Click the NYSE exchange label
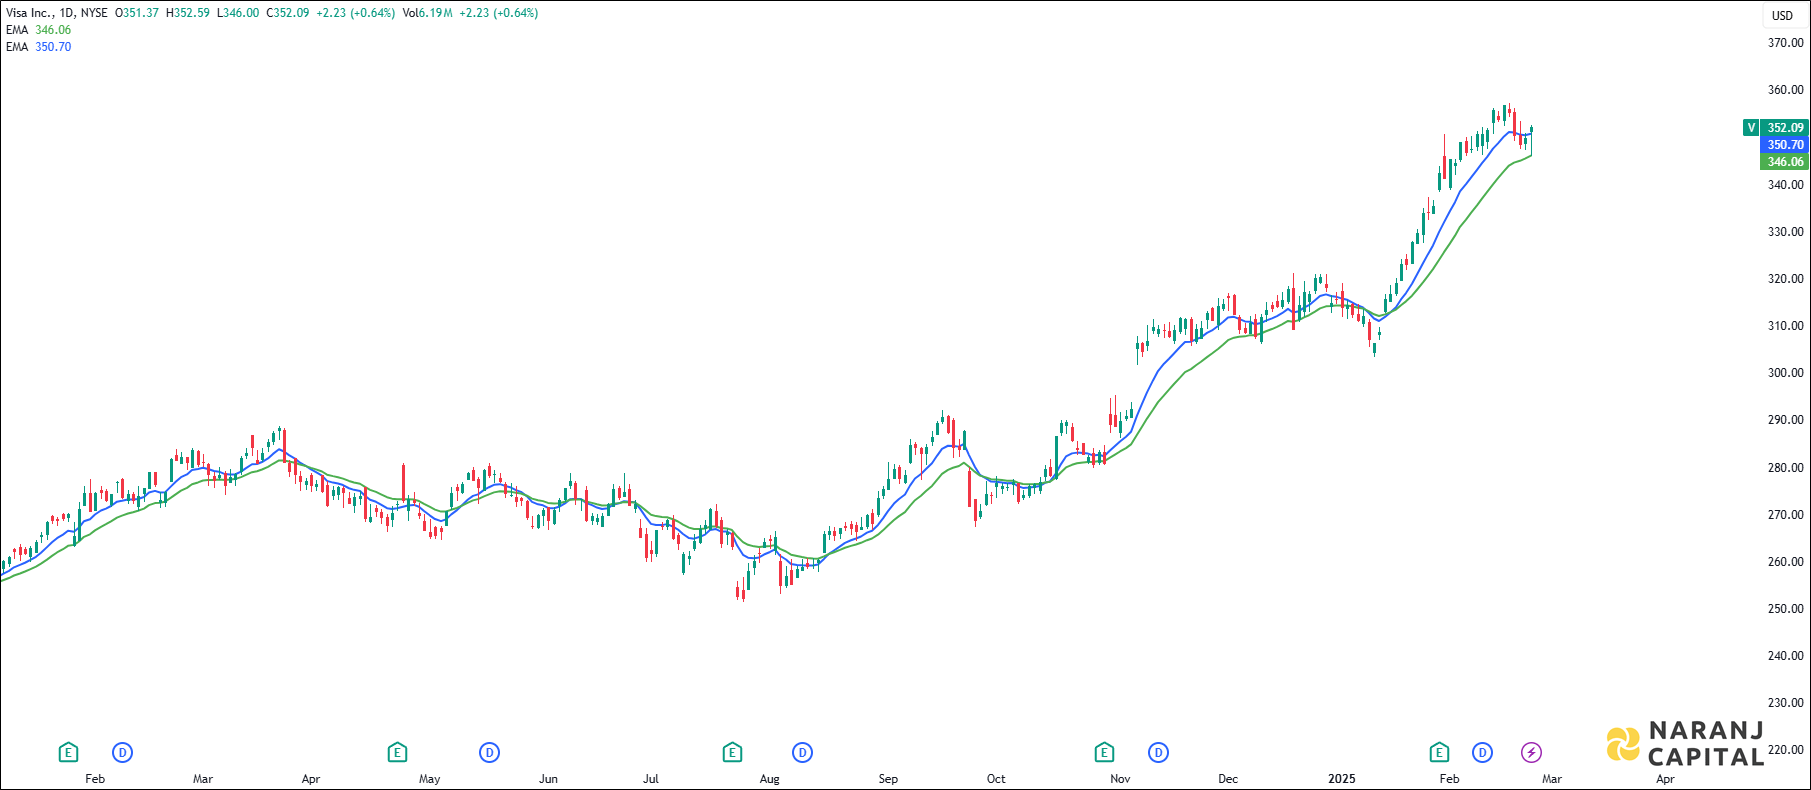The height and width of the screenshot is (790, 1811). tap(94, 13)
